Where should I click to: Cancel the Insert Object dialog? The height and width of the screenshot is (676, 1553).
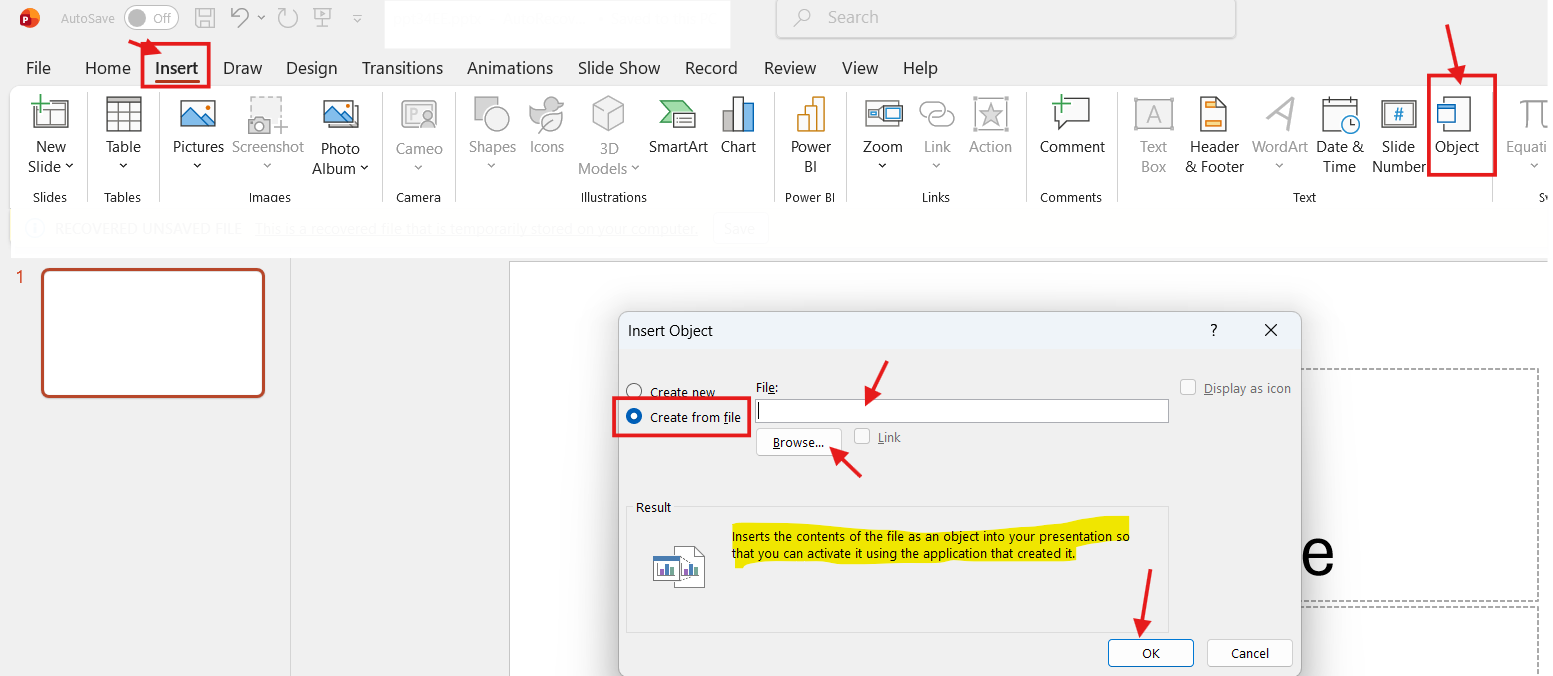(1250, 653)
